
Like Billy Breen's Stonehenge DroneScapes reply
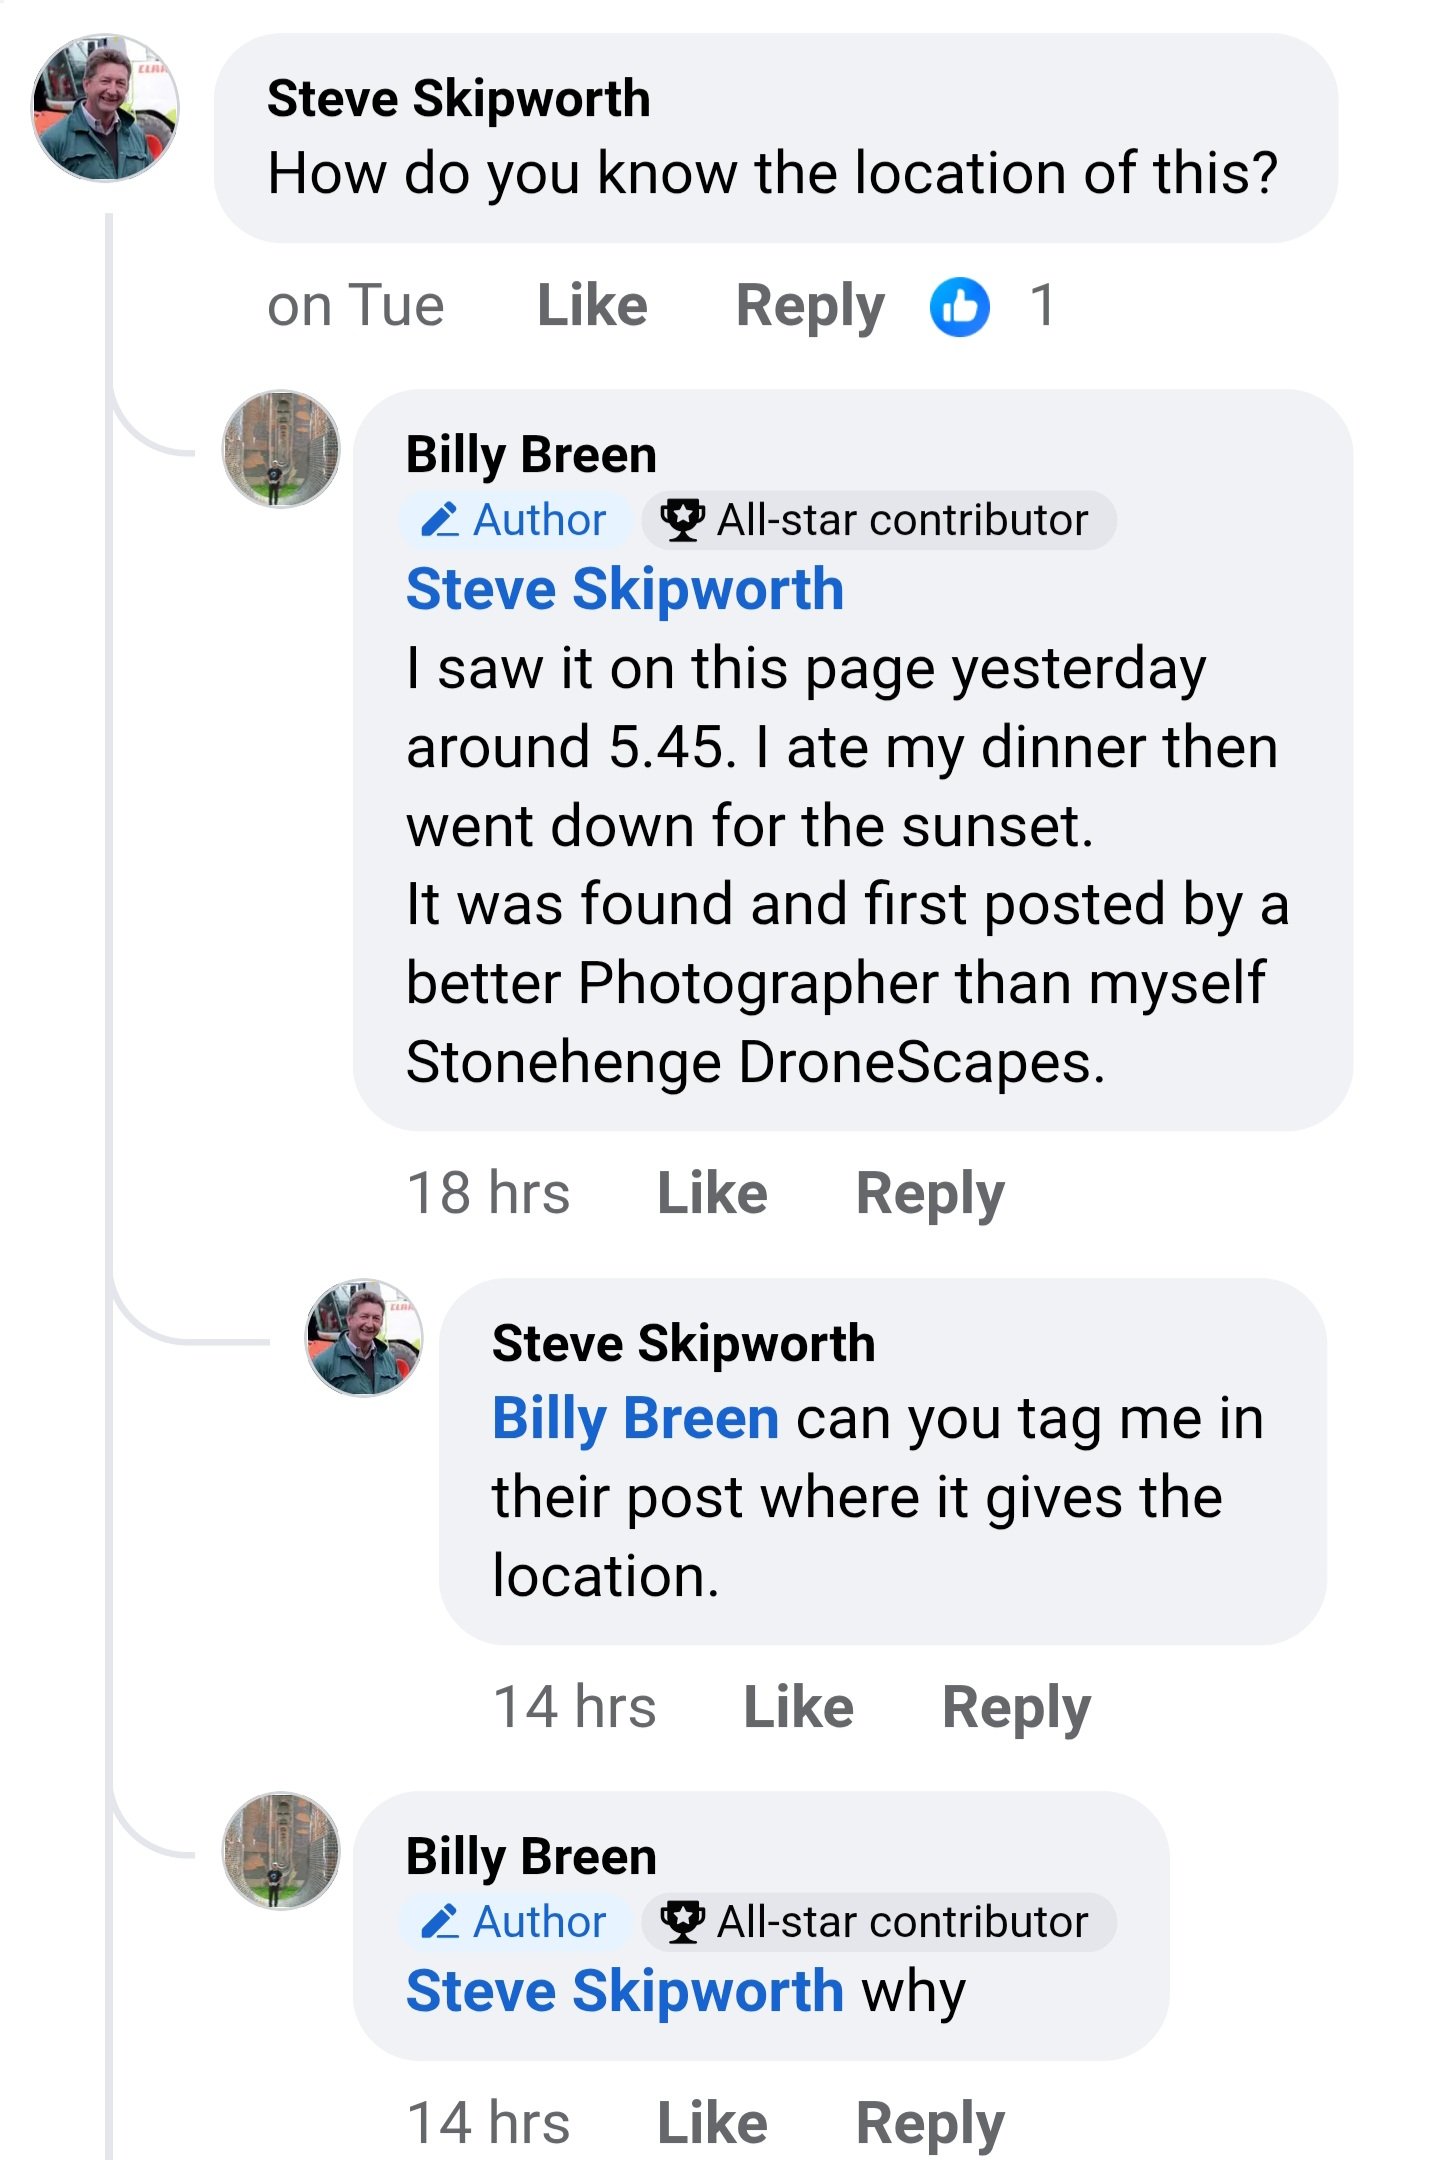tap(712, 1193)
